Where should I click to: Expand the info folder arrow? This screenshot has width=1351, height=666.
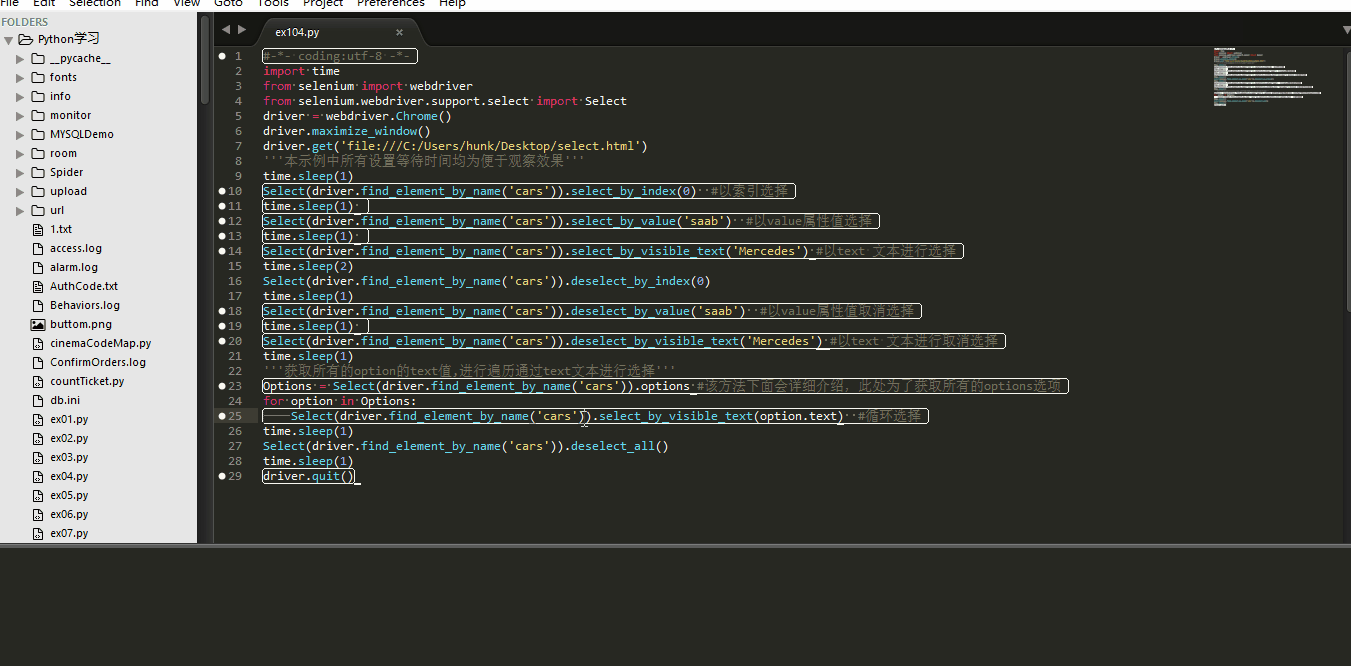tap(20, 96)
